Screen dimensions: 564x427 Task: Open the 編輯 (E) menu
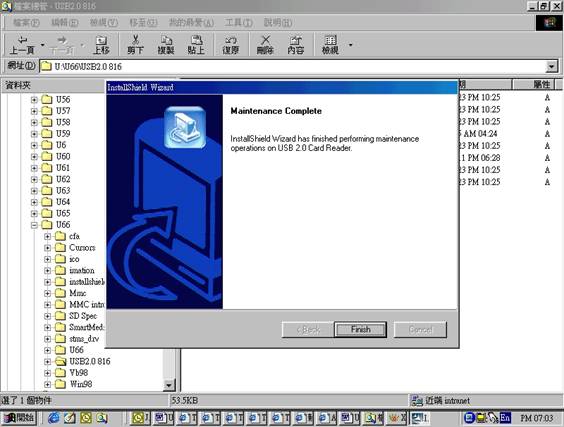tap(65, 23)
